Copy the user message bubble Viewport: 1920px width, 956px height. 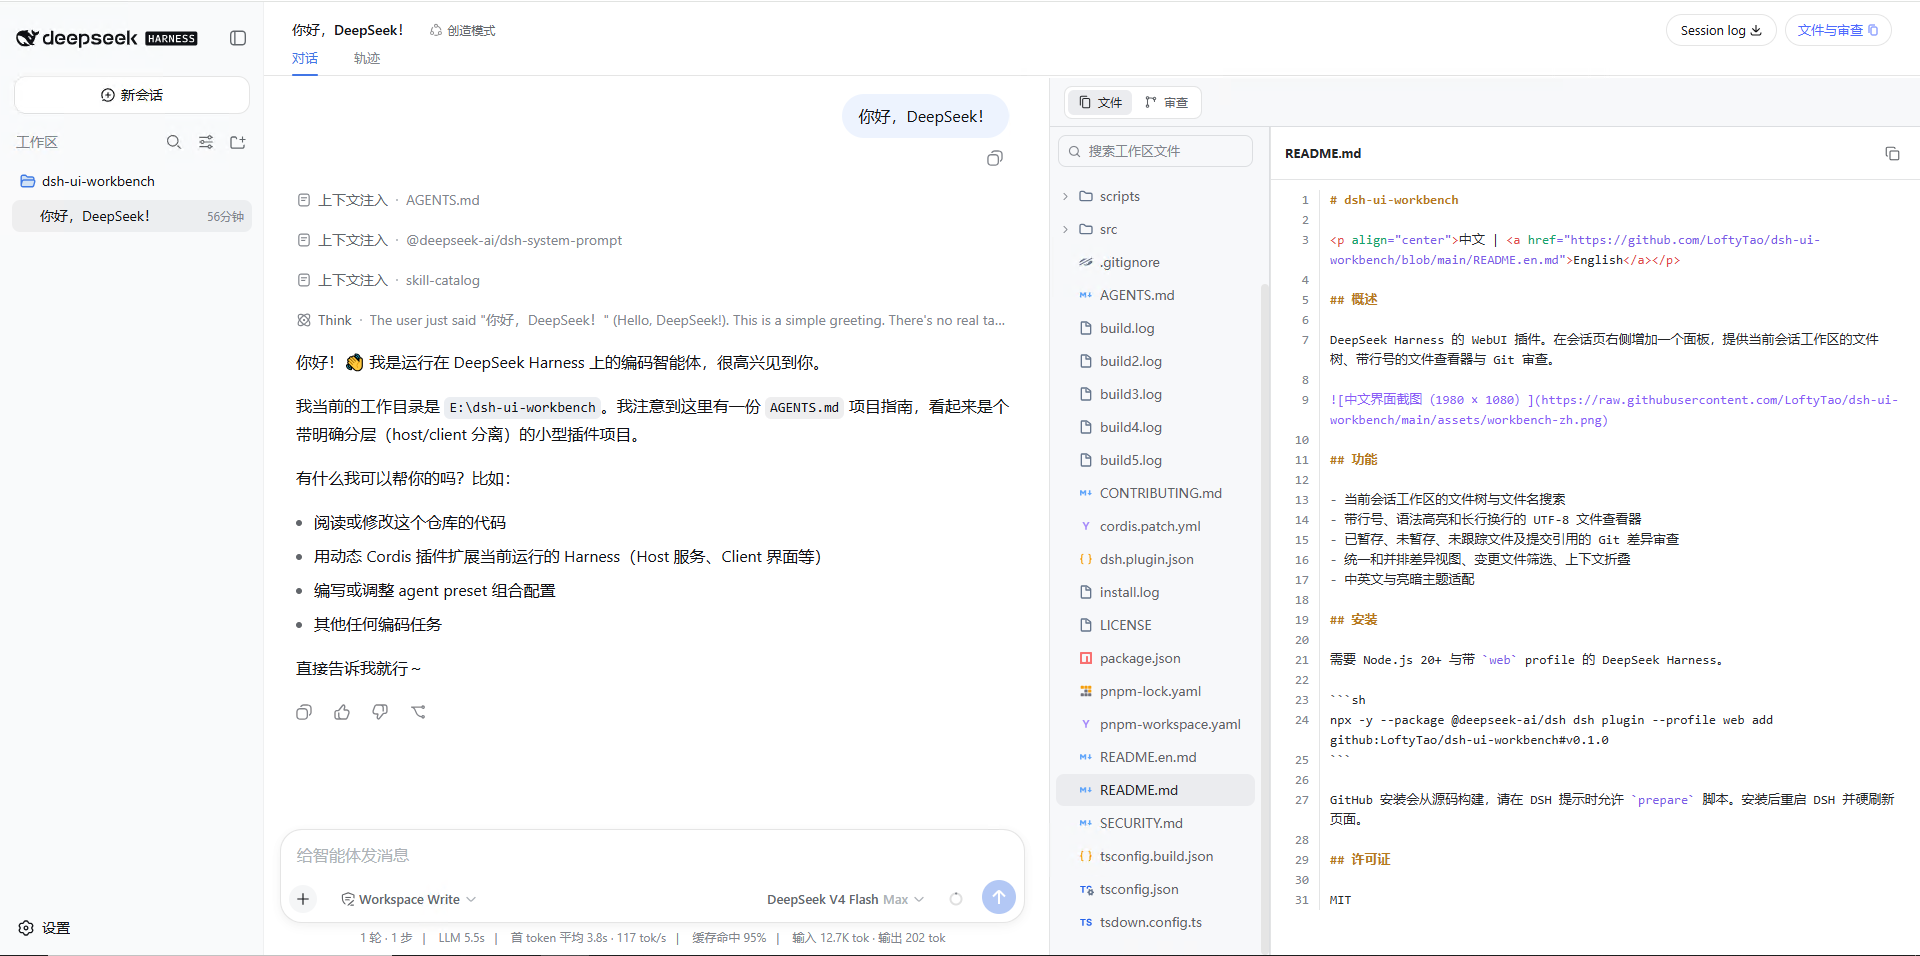click(995, 158)
